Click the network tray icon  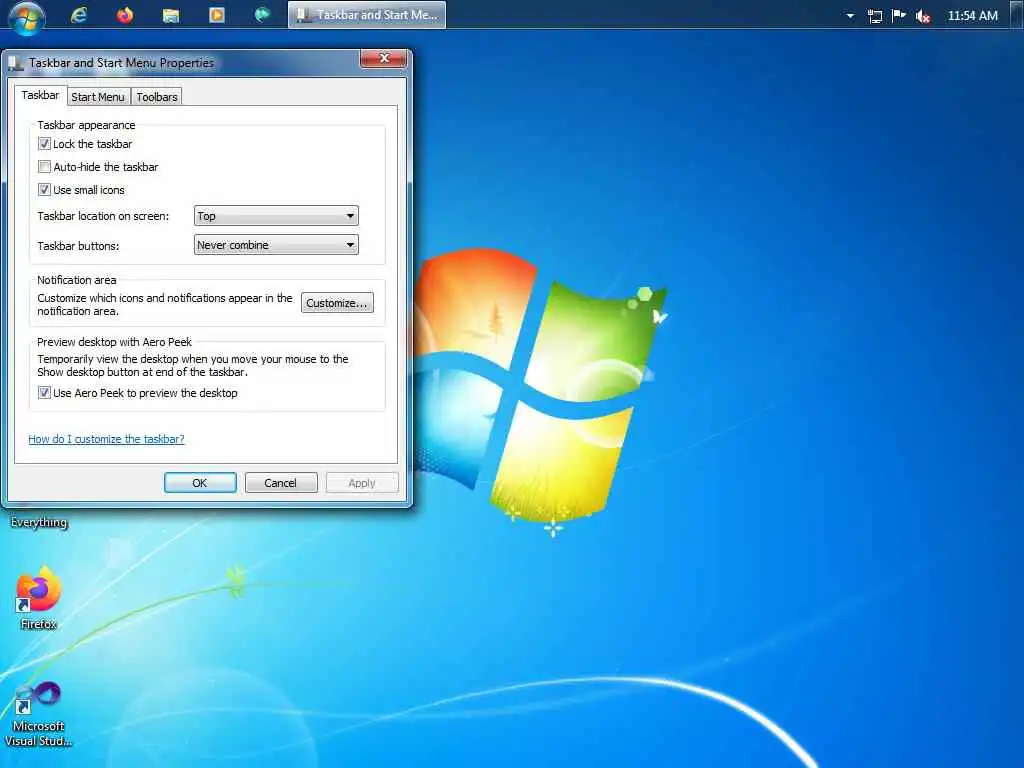[x=874, y=16]
